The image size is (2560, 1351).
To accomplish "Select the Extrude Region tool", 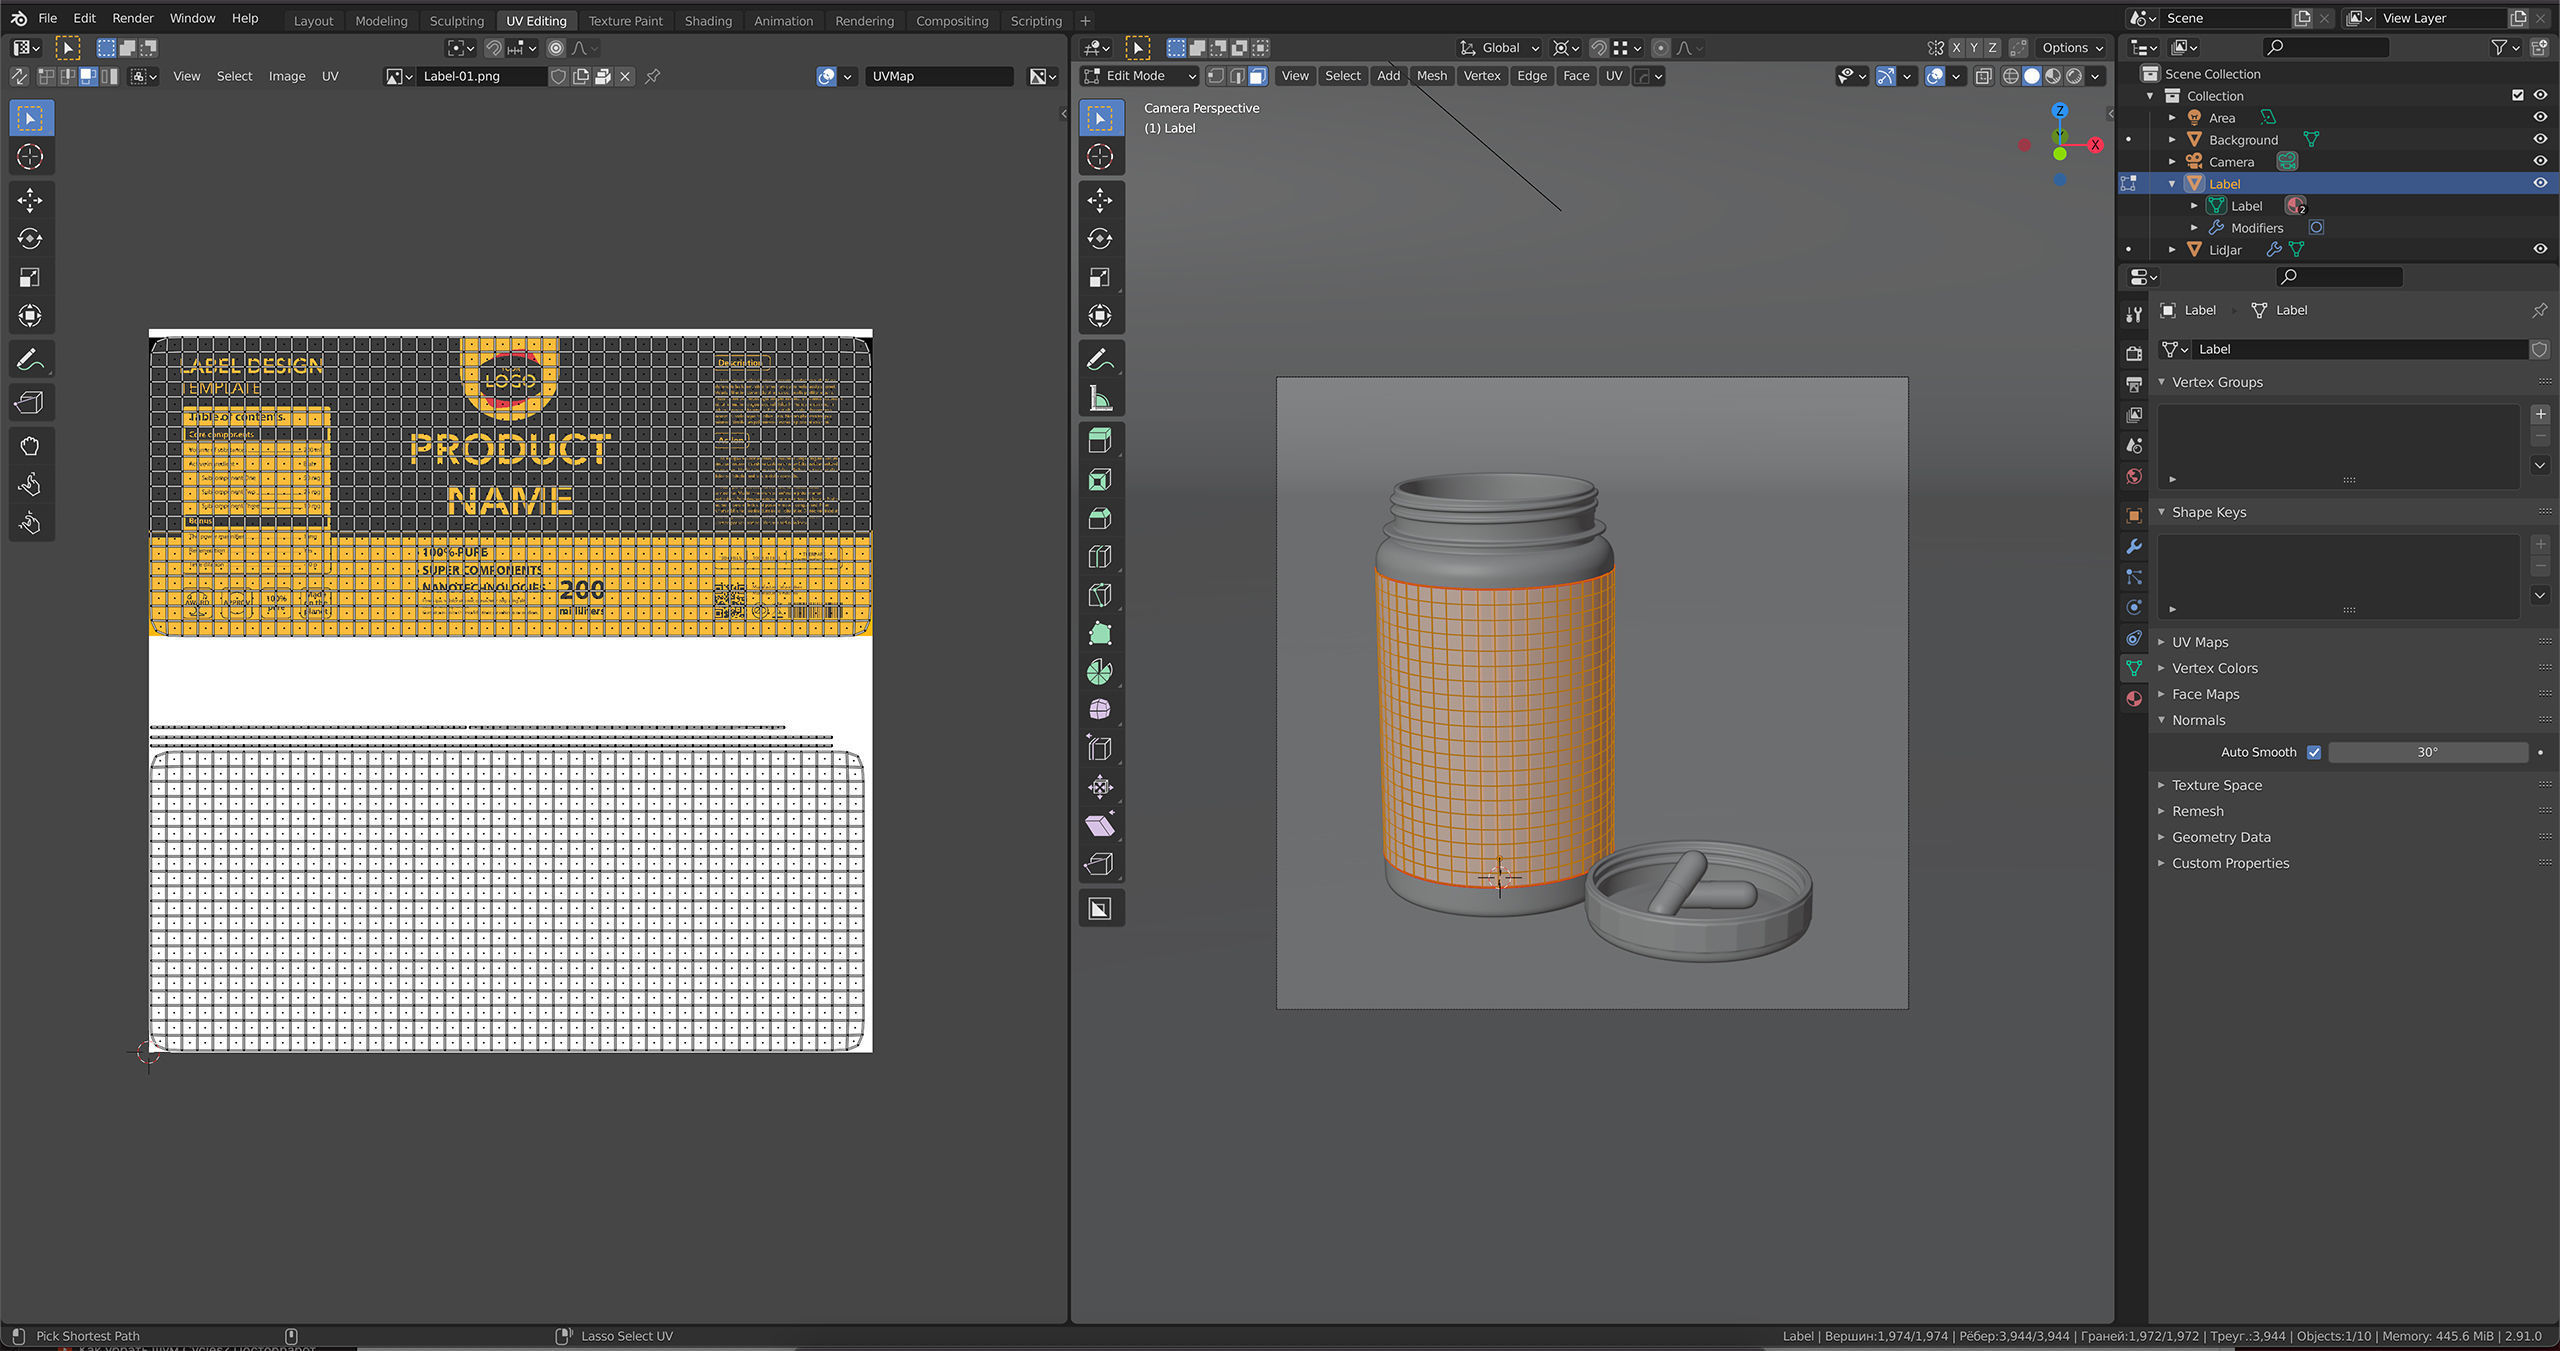I will coord(1100,441).
